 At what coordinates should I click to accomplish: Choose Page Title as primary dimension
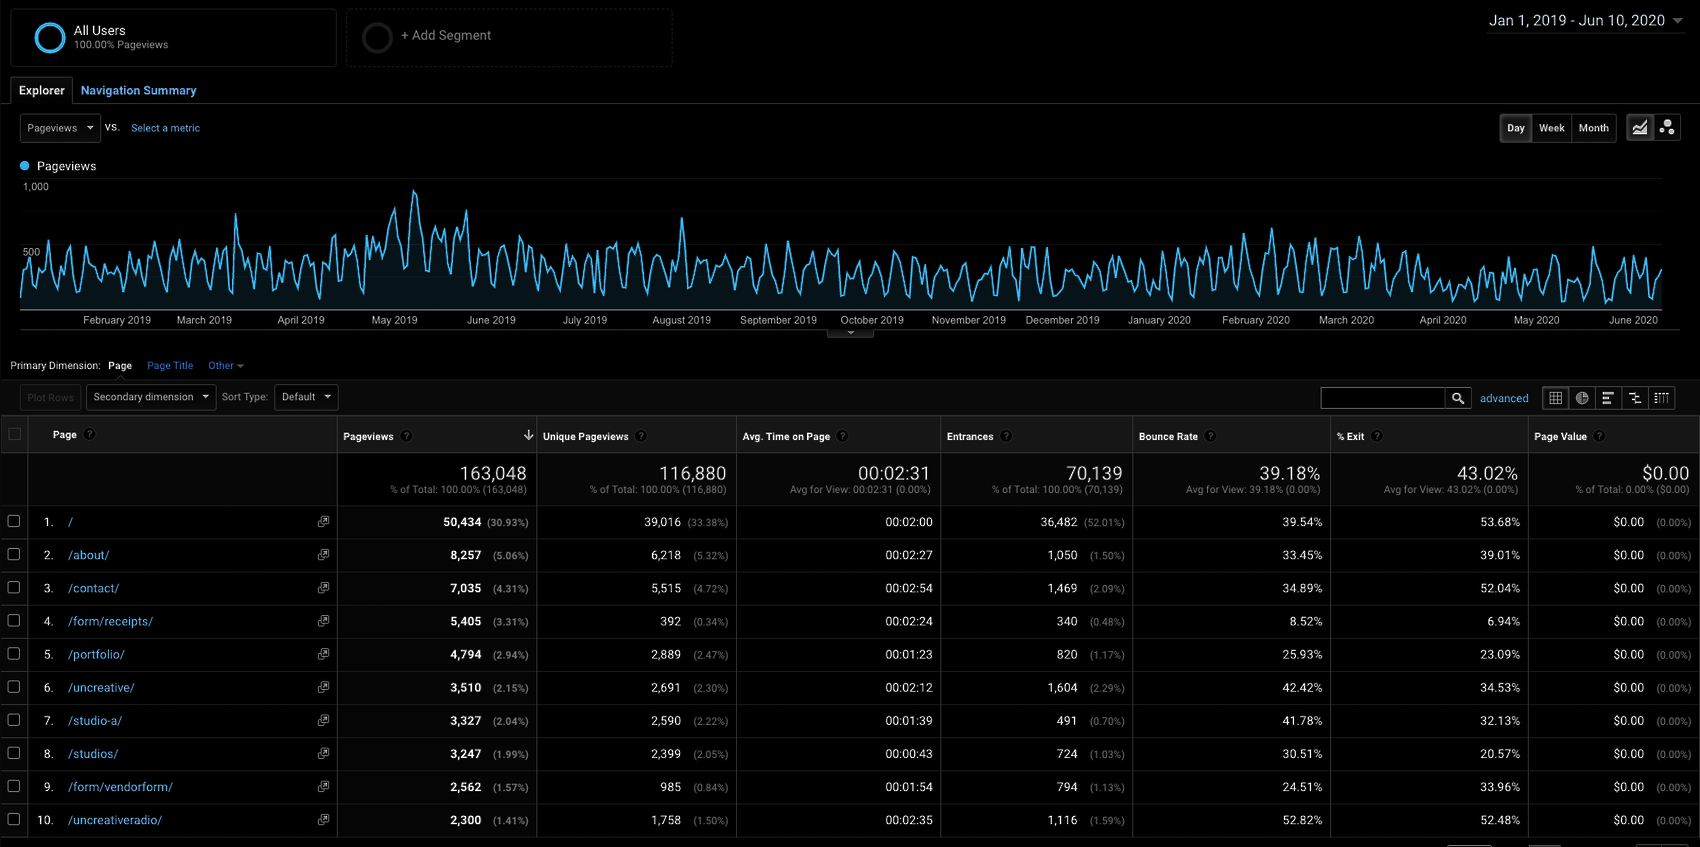click(170, 366)
